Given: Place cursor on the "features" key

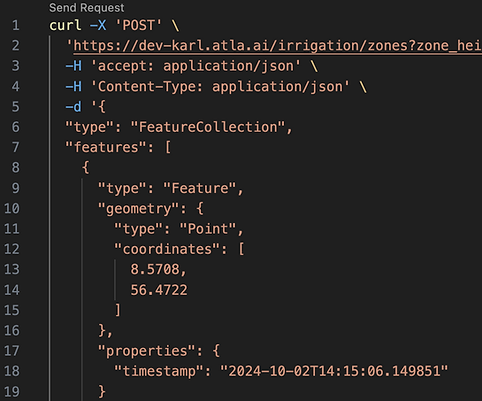Looking at the screenshot, I should [x=106, y=147].
